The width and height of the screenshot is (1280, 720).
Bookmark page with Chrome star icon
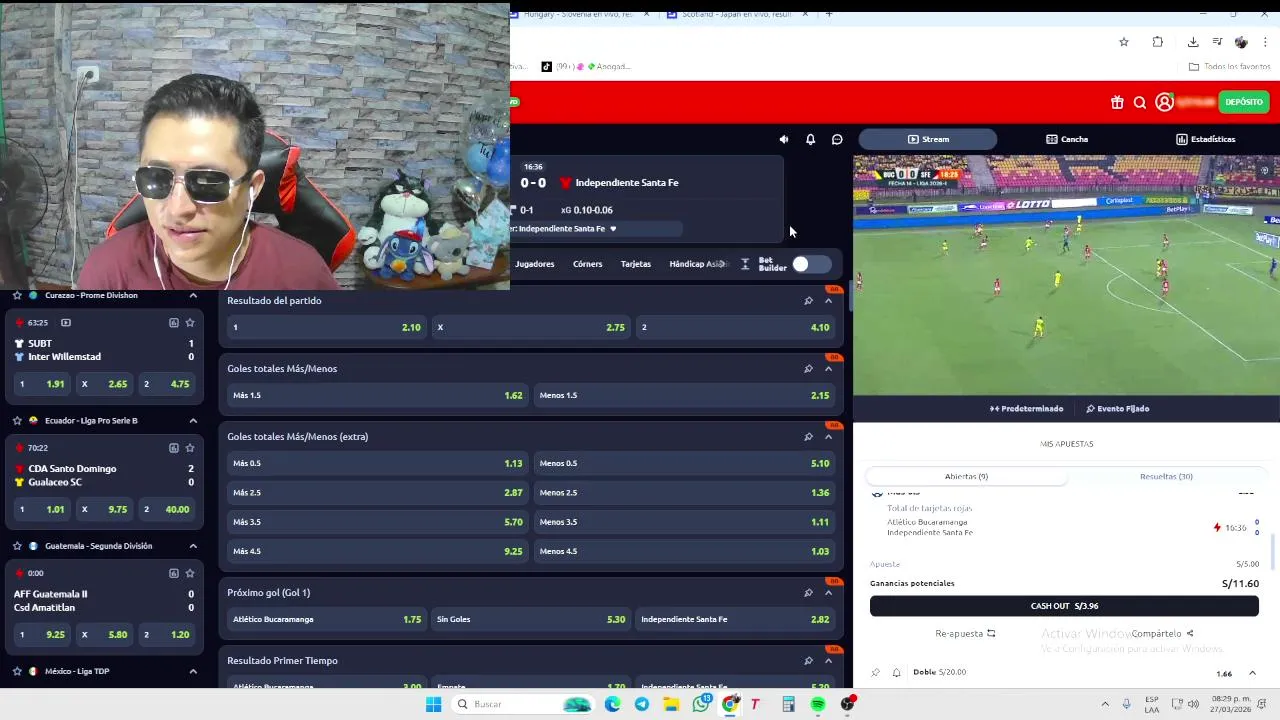pos(1124,42)
